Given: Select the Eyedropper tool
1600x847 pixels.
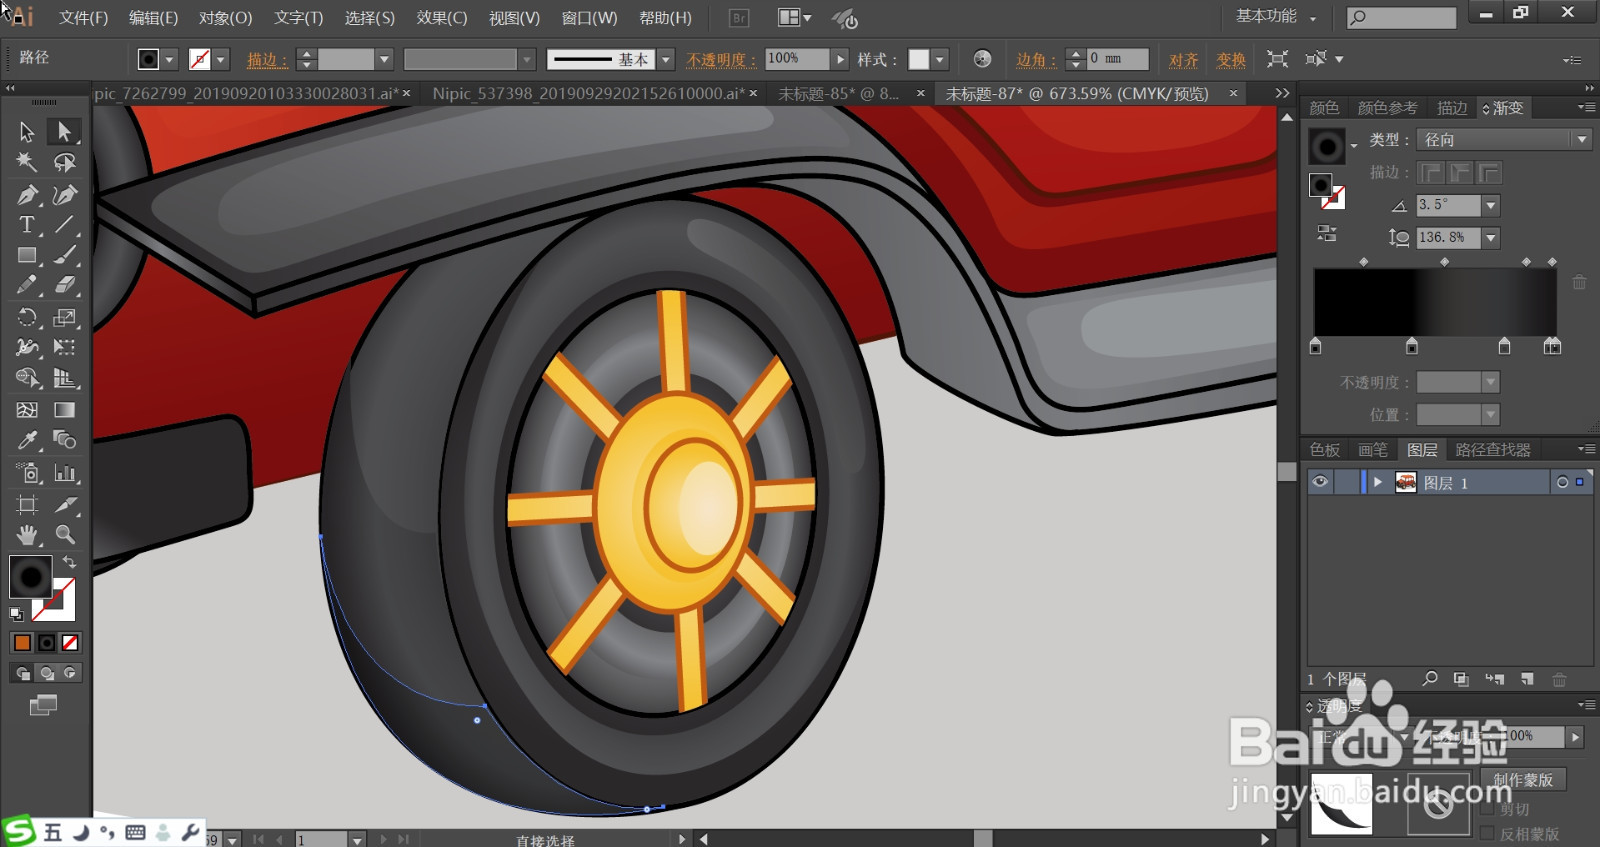Looking at the screenshot, I should 27,440.
